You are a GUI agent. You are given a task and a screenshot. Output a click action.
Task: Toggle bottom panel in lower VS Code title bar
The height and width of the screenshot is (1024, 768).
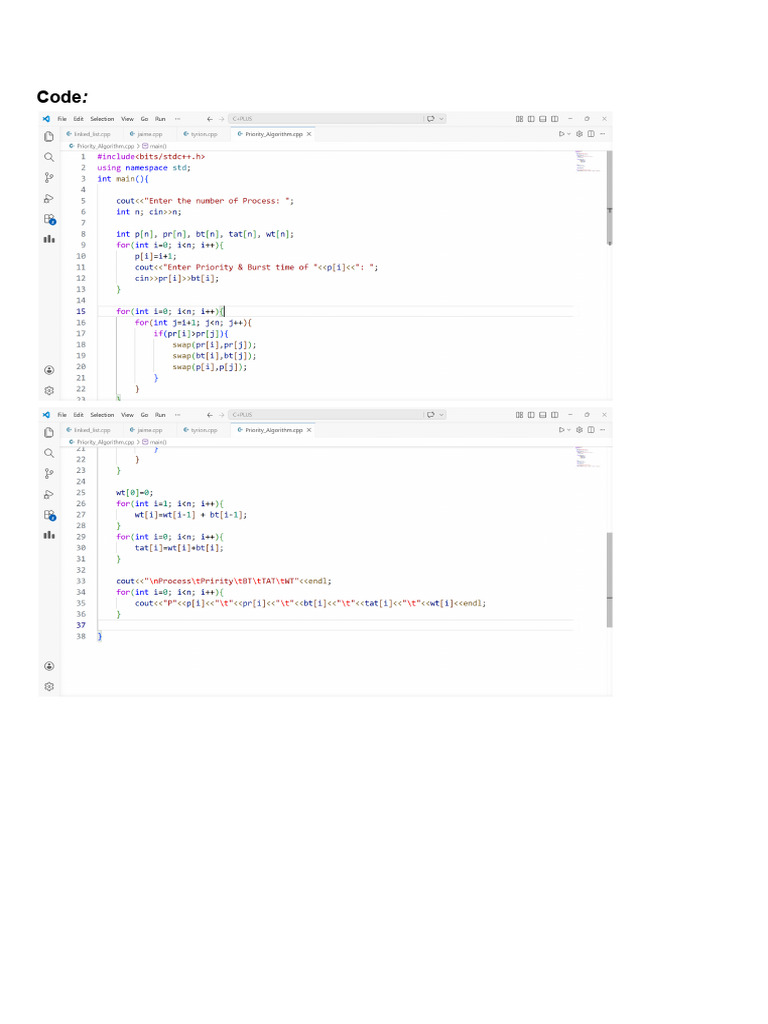click(x=543, y=415)
